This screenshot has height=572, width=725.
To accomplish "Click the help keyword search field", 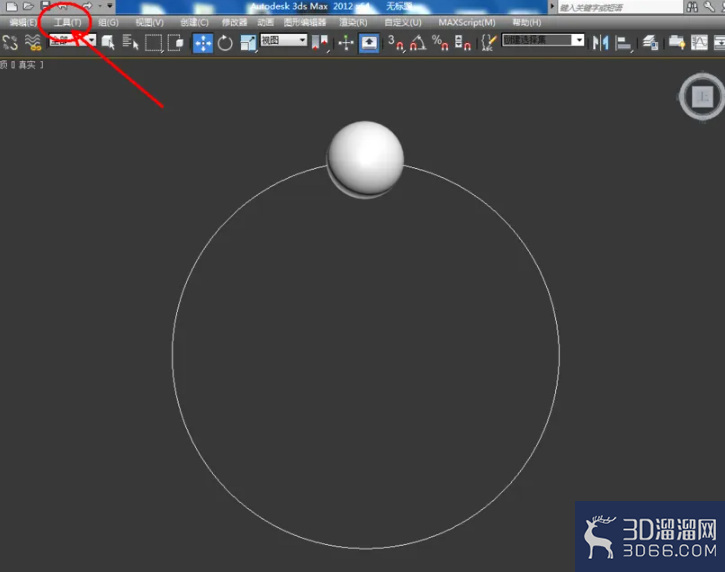I will pos(620,7).
